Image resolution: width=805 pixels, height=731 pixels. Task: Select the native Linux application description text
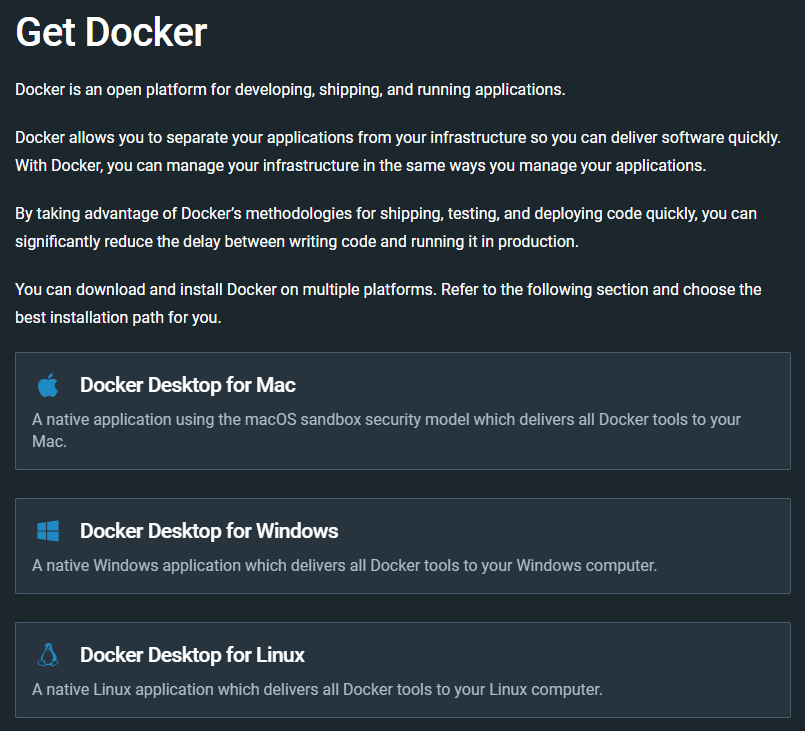coord(317,689)
